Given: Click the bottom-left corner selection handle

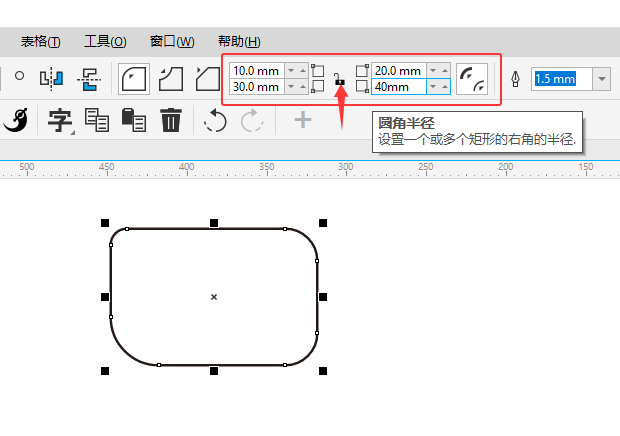Looking at the screenshot, I should 105,371.
